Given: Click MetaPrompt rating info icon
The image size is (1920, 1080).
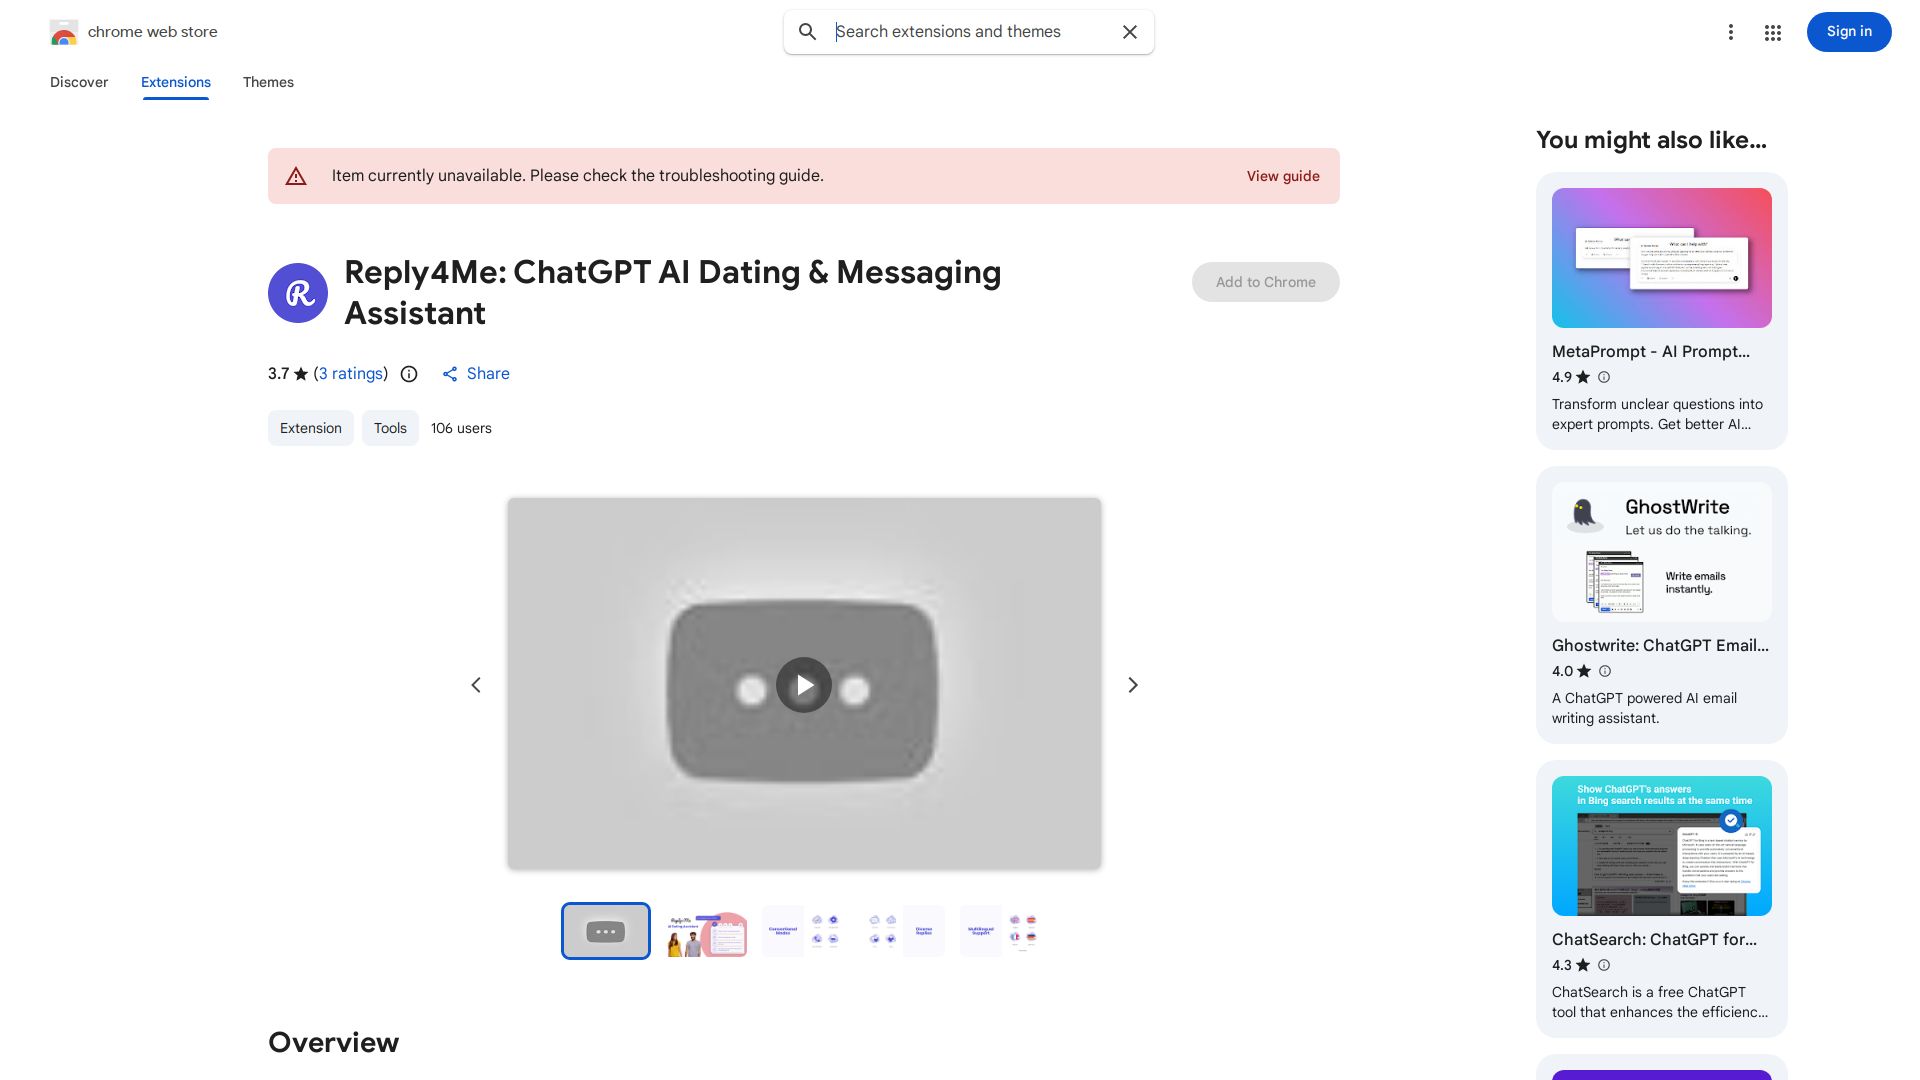Looking at the screenshot, I should tap(1604, 377).
